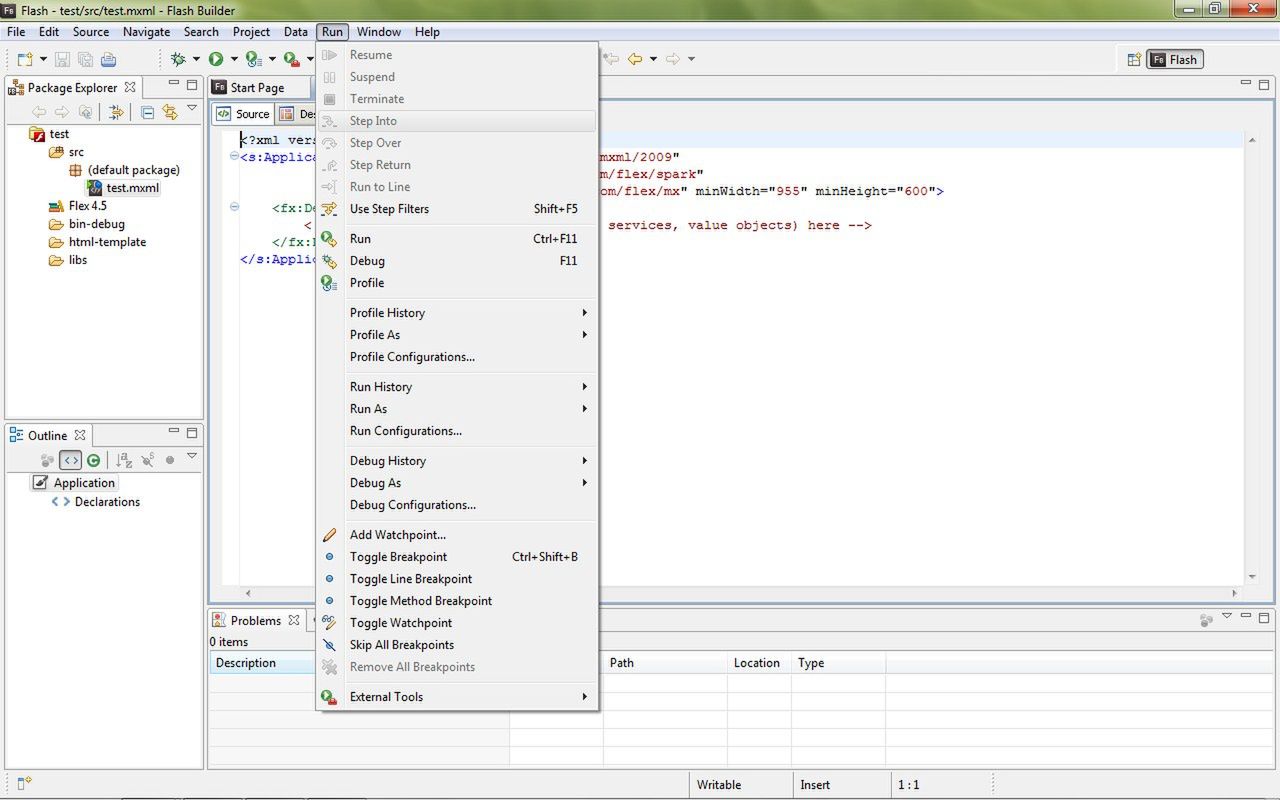
Task: Select the Flash perspective button
Action: [x=1174, y=60]
